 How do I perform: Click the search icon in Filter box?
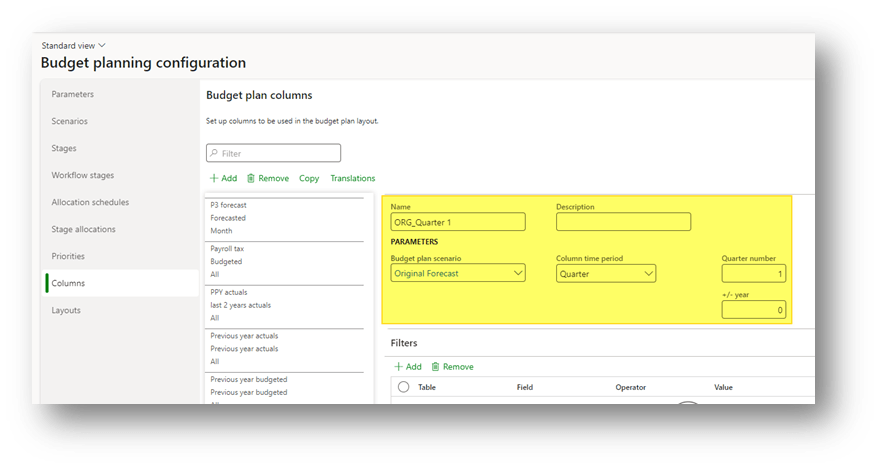tap(213, 154)
